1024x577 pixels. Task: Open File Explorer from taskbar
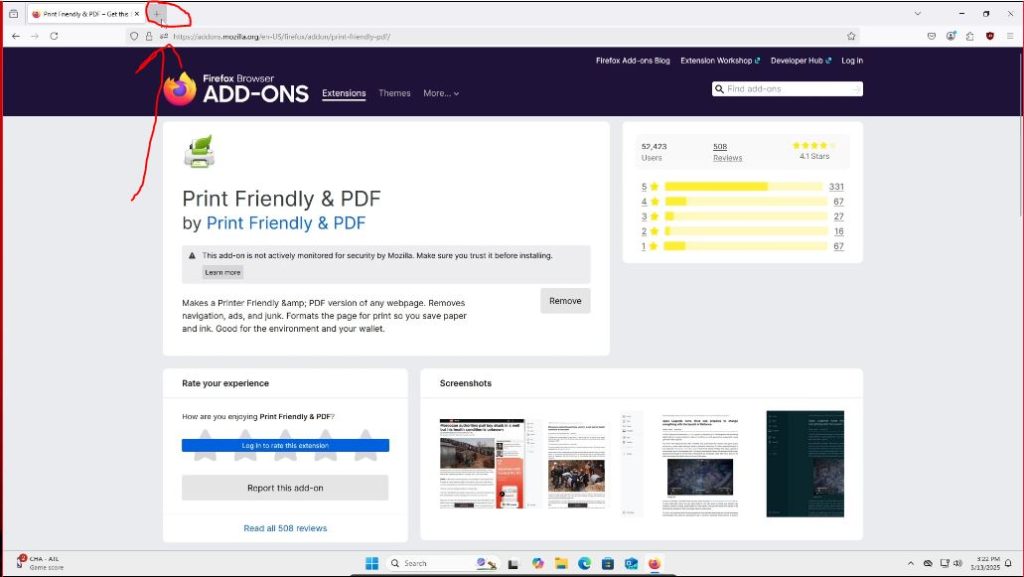(x=561, y=563)
